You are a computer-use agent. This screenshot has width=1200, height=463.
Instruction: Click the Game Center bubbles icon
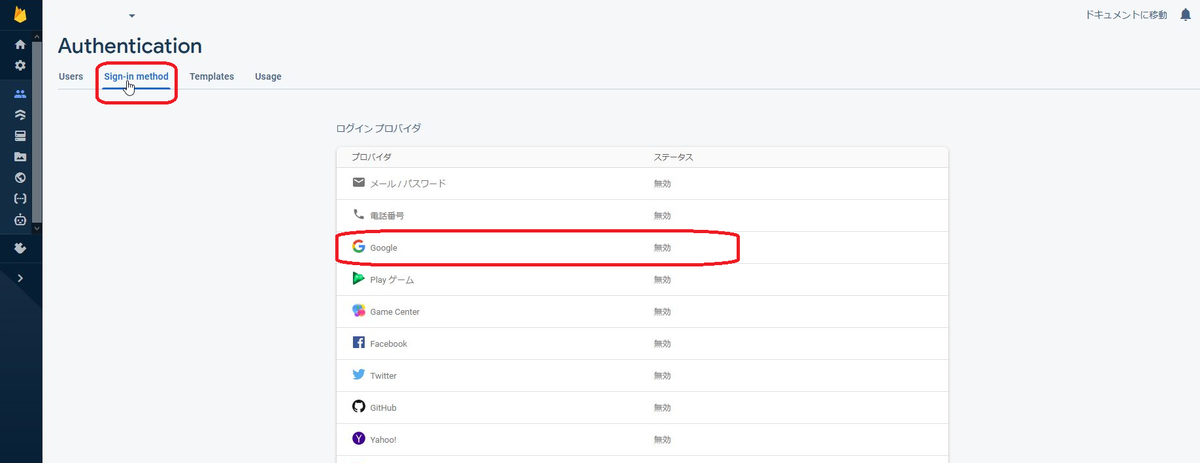point(359,311)
